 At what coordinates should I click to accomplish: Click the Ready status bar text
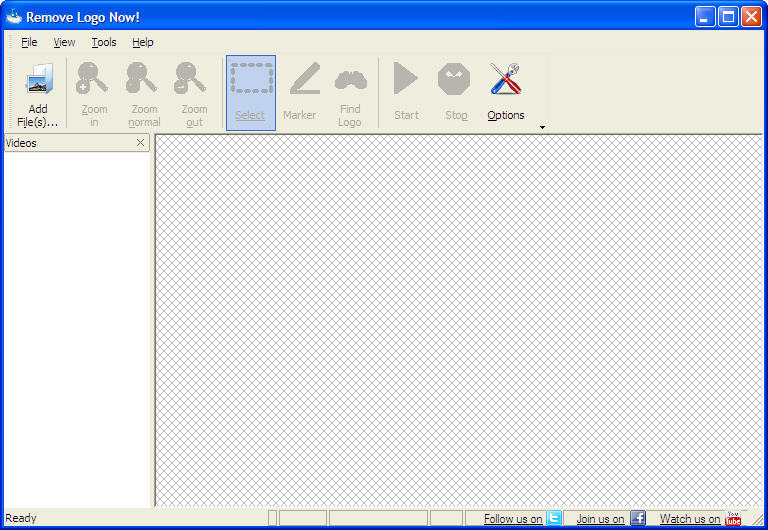(x=21, y=518)
